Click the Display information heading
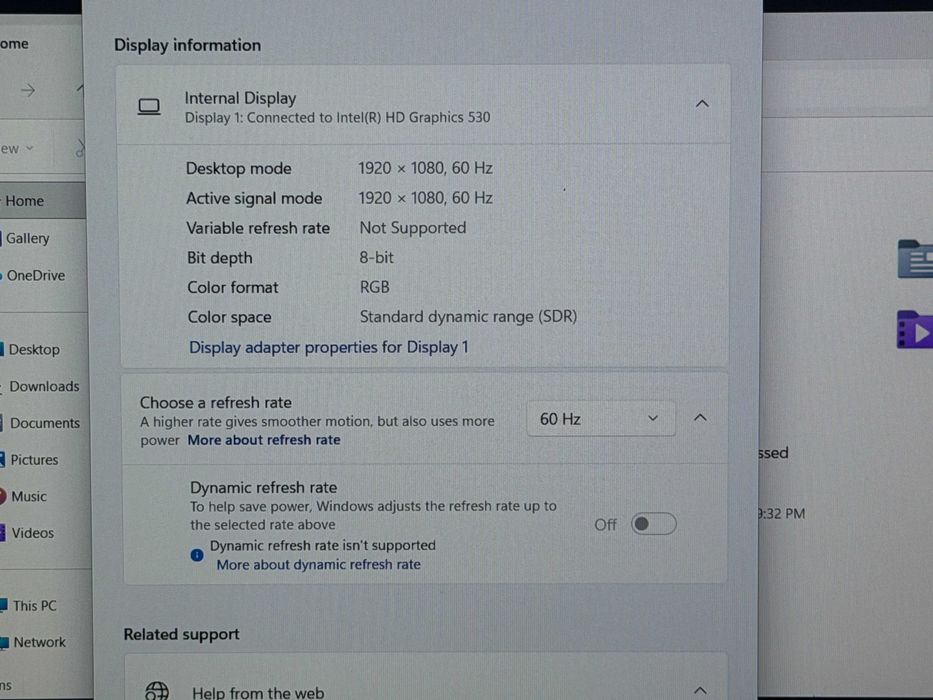 [x=187, y=45]
